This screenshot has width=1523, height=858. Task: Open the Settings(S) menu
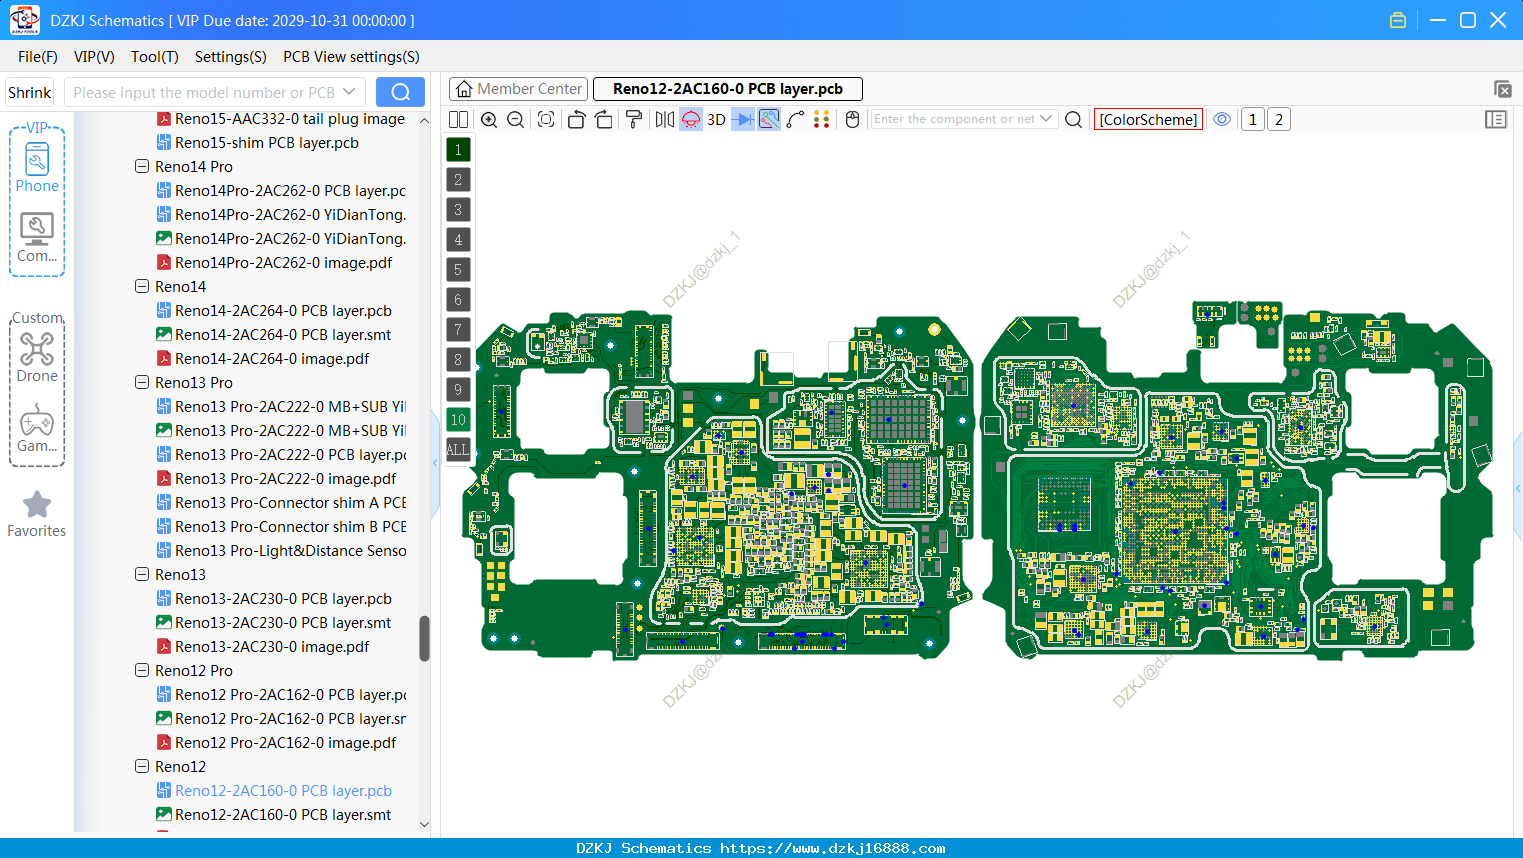click(231, 57)
